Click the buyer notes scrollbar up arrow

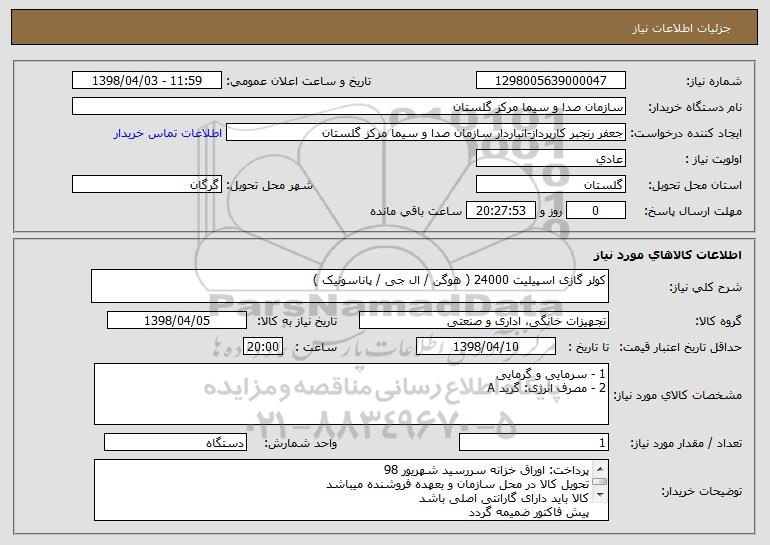point(600,468)
